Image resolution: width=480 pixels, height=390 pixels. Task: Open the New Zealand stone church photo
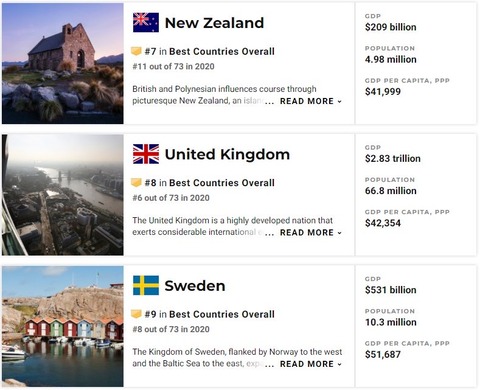63,63
